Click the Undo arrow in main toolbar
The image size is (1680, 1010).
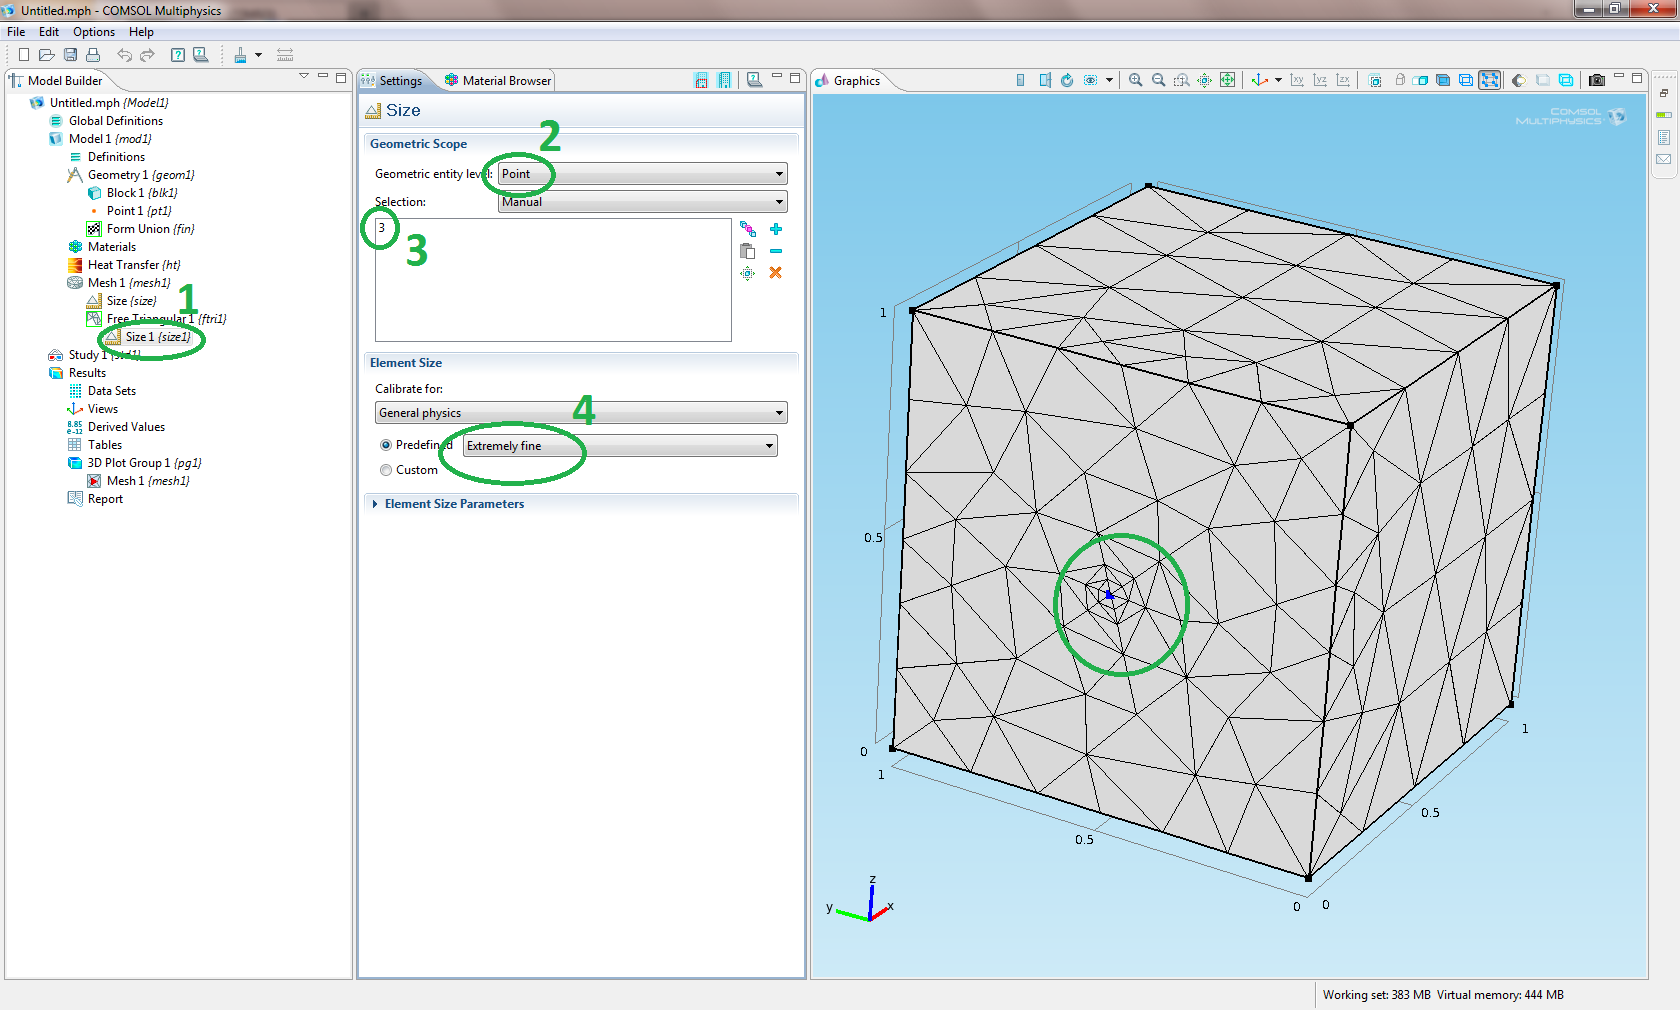[124, 55]
